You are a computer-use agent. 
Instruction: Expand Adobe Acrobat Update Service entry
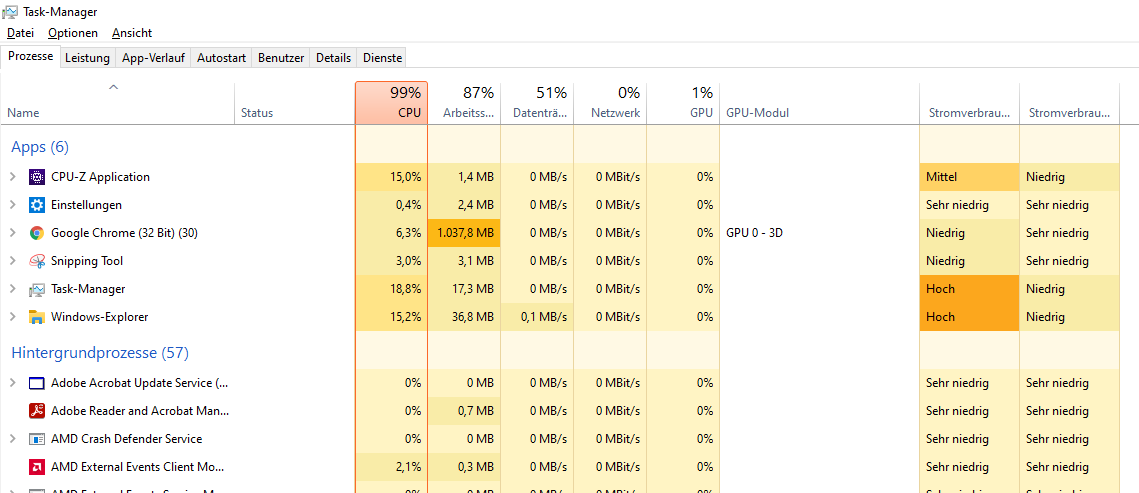click(x=12, y=383)
